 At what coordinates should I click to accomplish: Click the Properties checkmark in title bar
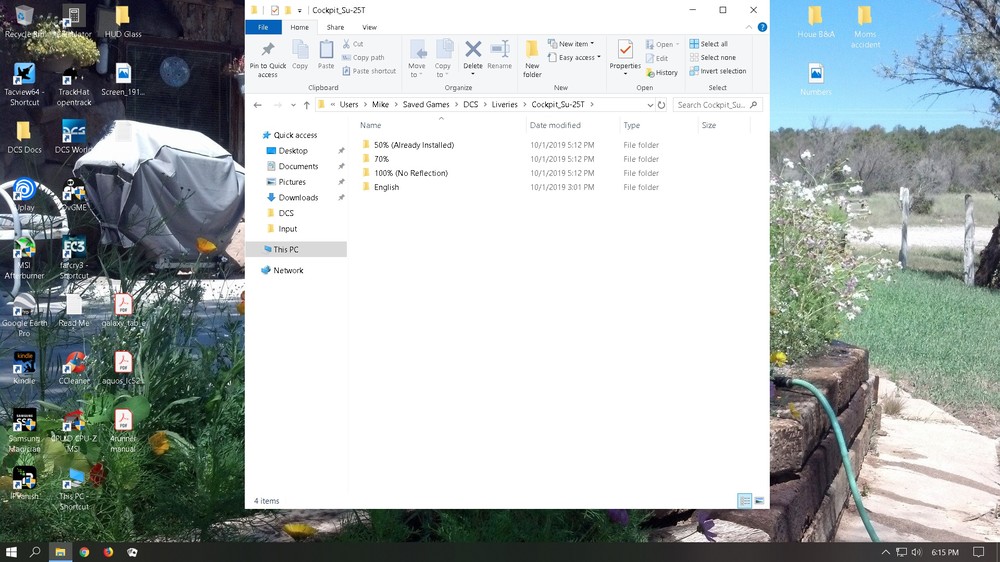pos(275,10)
